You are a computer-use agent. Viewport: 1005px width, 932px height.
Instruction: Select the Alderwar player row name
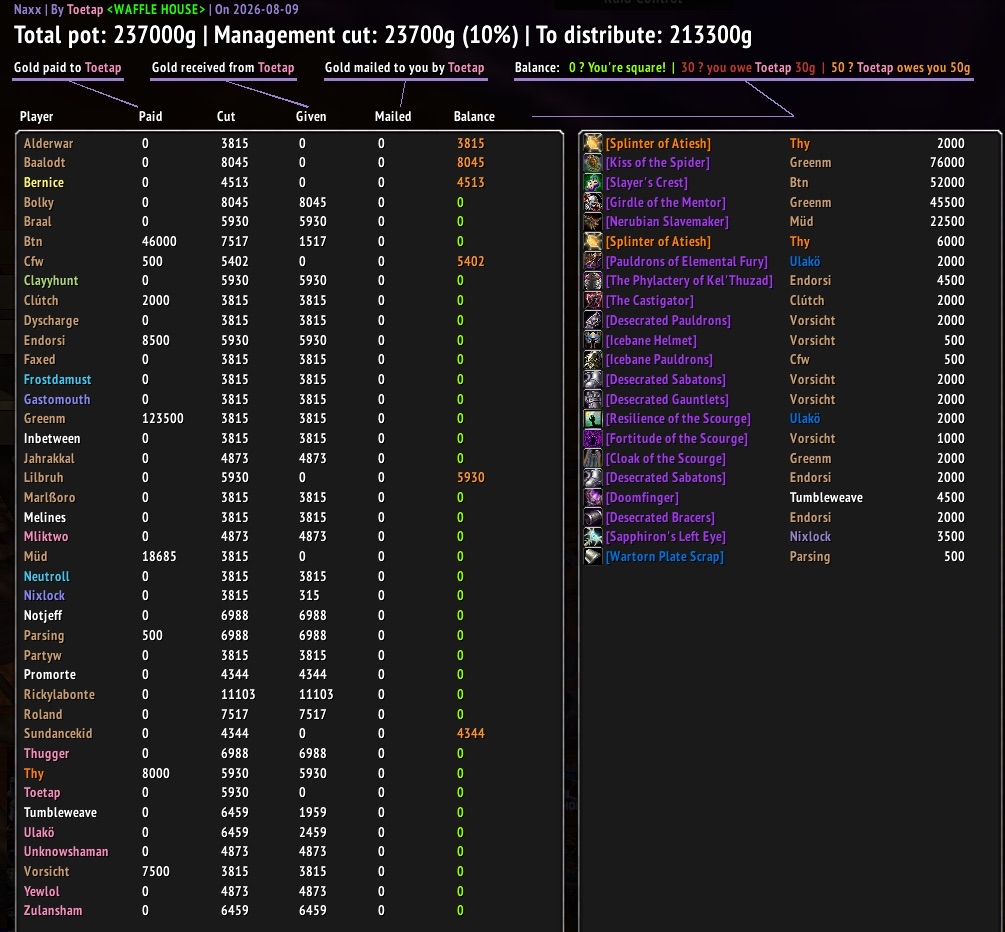(x=49, y=144)
